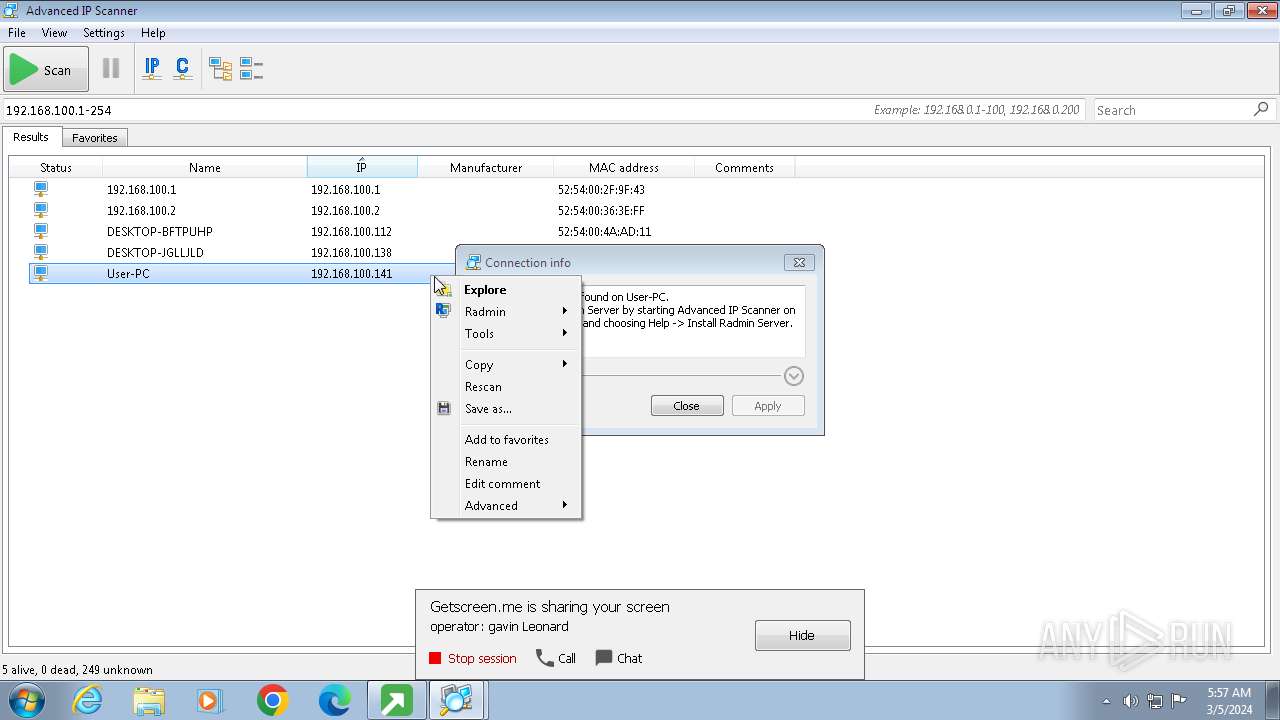
Task: Click the Expand all toolbar icon
Action: [x=220, y=69]
